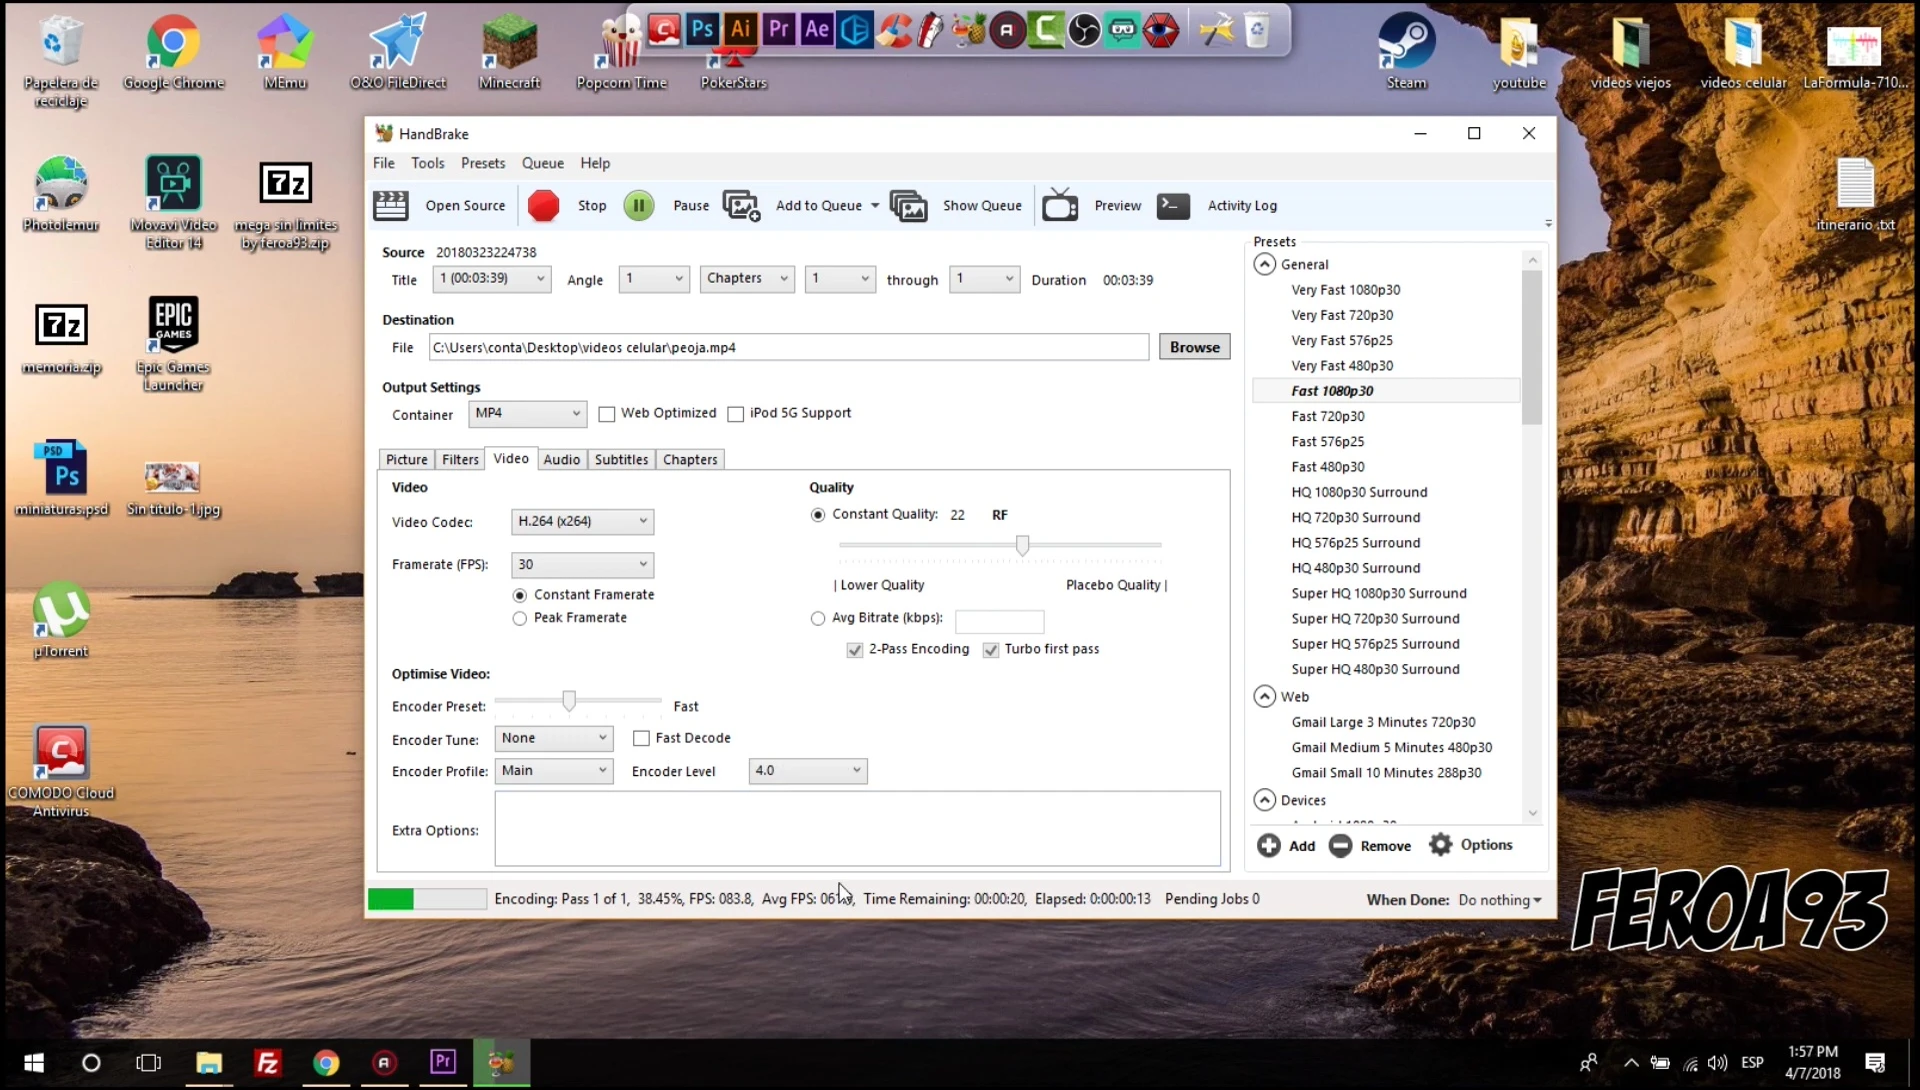Click the Open Source film icon
The height and width of the screenshot is (1090, 1920).
(391, 206)
